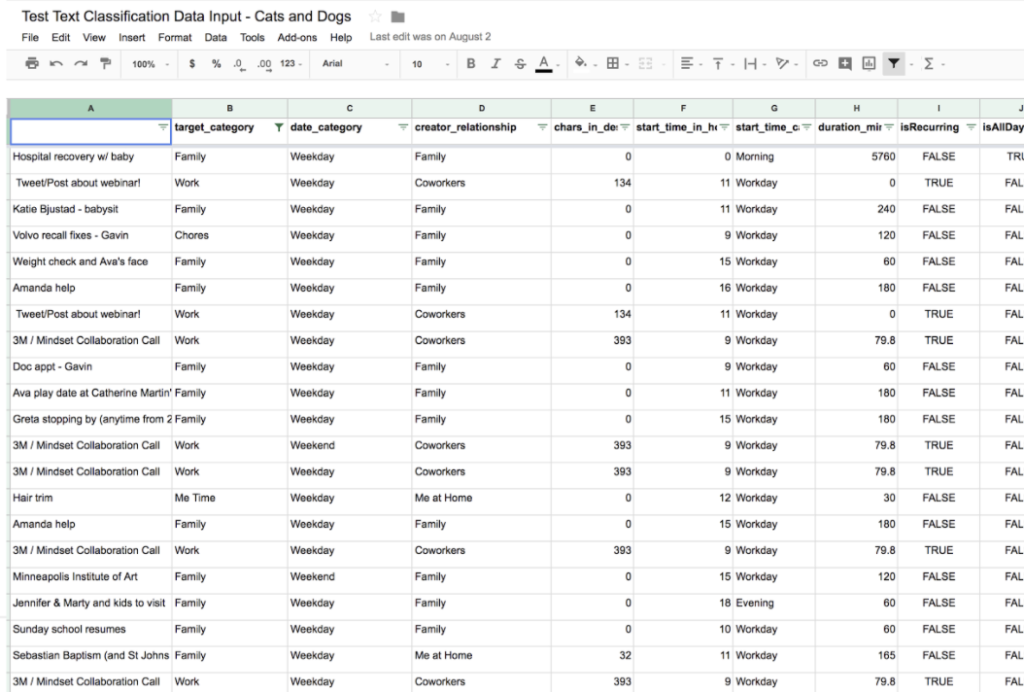The image size is (1024, 692).
Task: Open the Insert menu
Action: pyautogui.click(x=132, y=37)
